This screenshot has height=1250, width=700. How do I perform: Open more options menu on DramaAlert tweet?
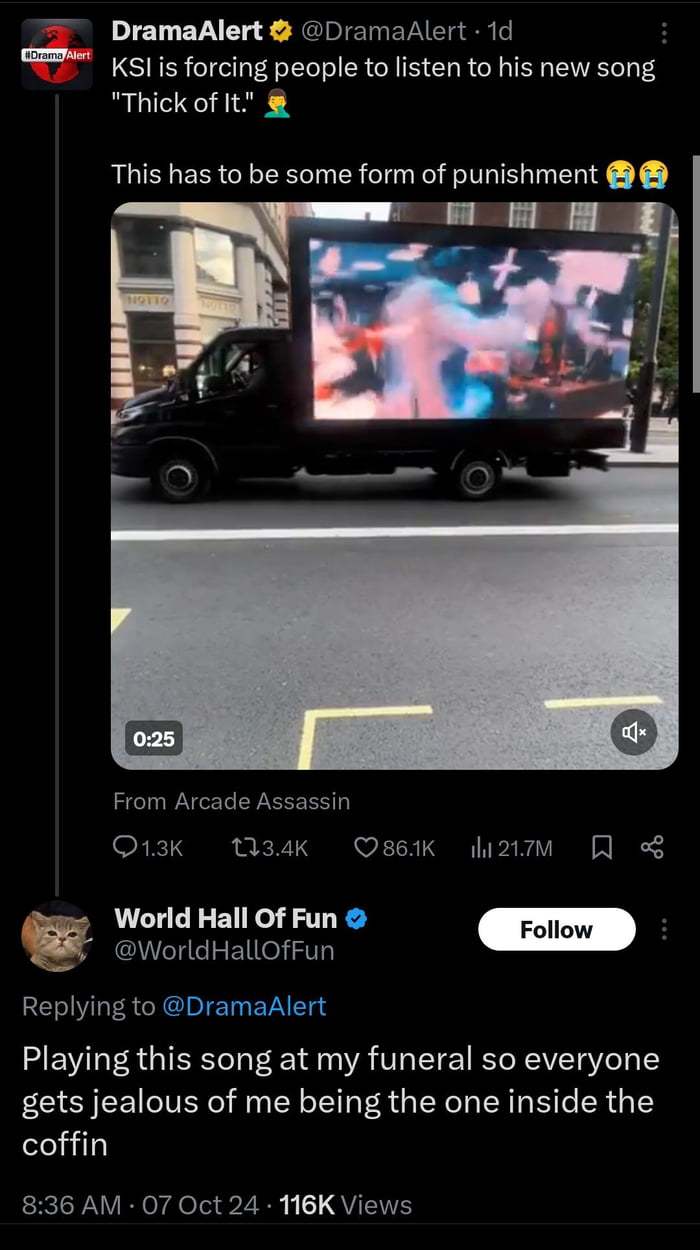(664, 33)
